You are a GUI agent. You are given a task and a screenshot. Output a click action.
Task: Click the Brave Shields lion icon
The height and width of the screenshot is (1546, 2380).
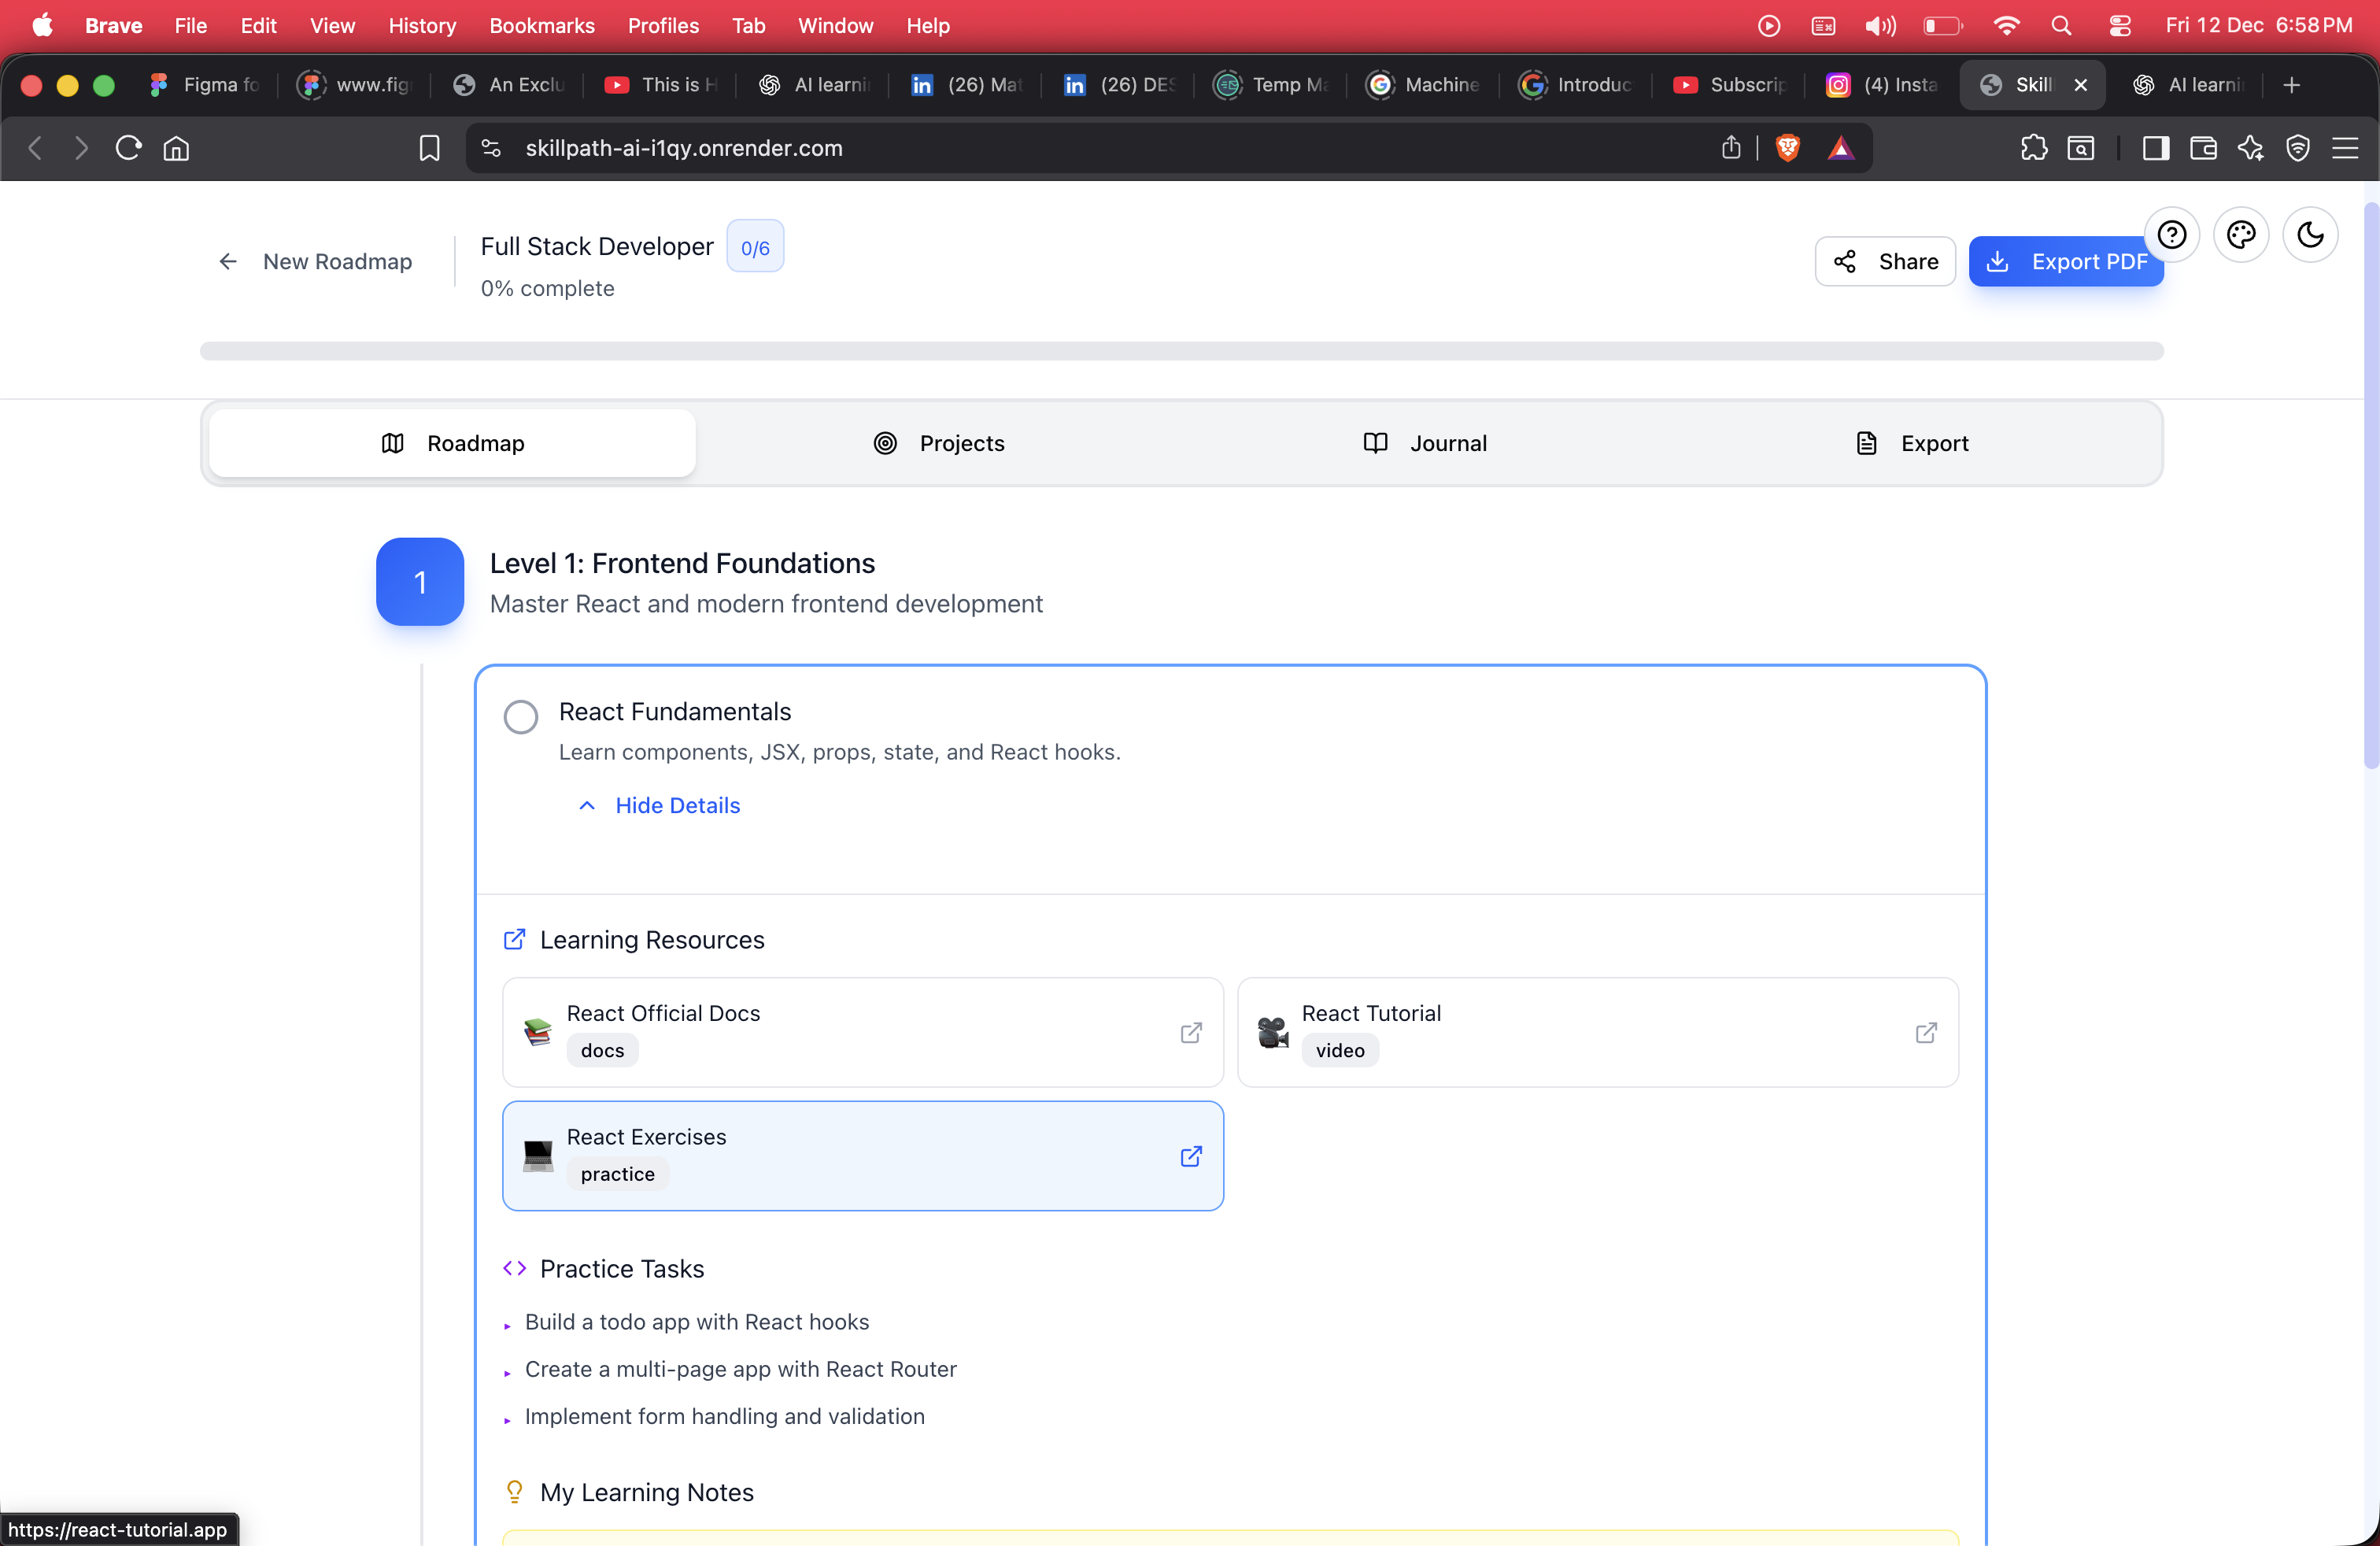pyautogui.click(x=1787, y=148)
